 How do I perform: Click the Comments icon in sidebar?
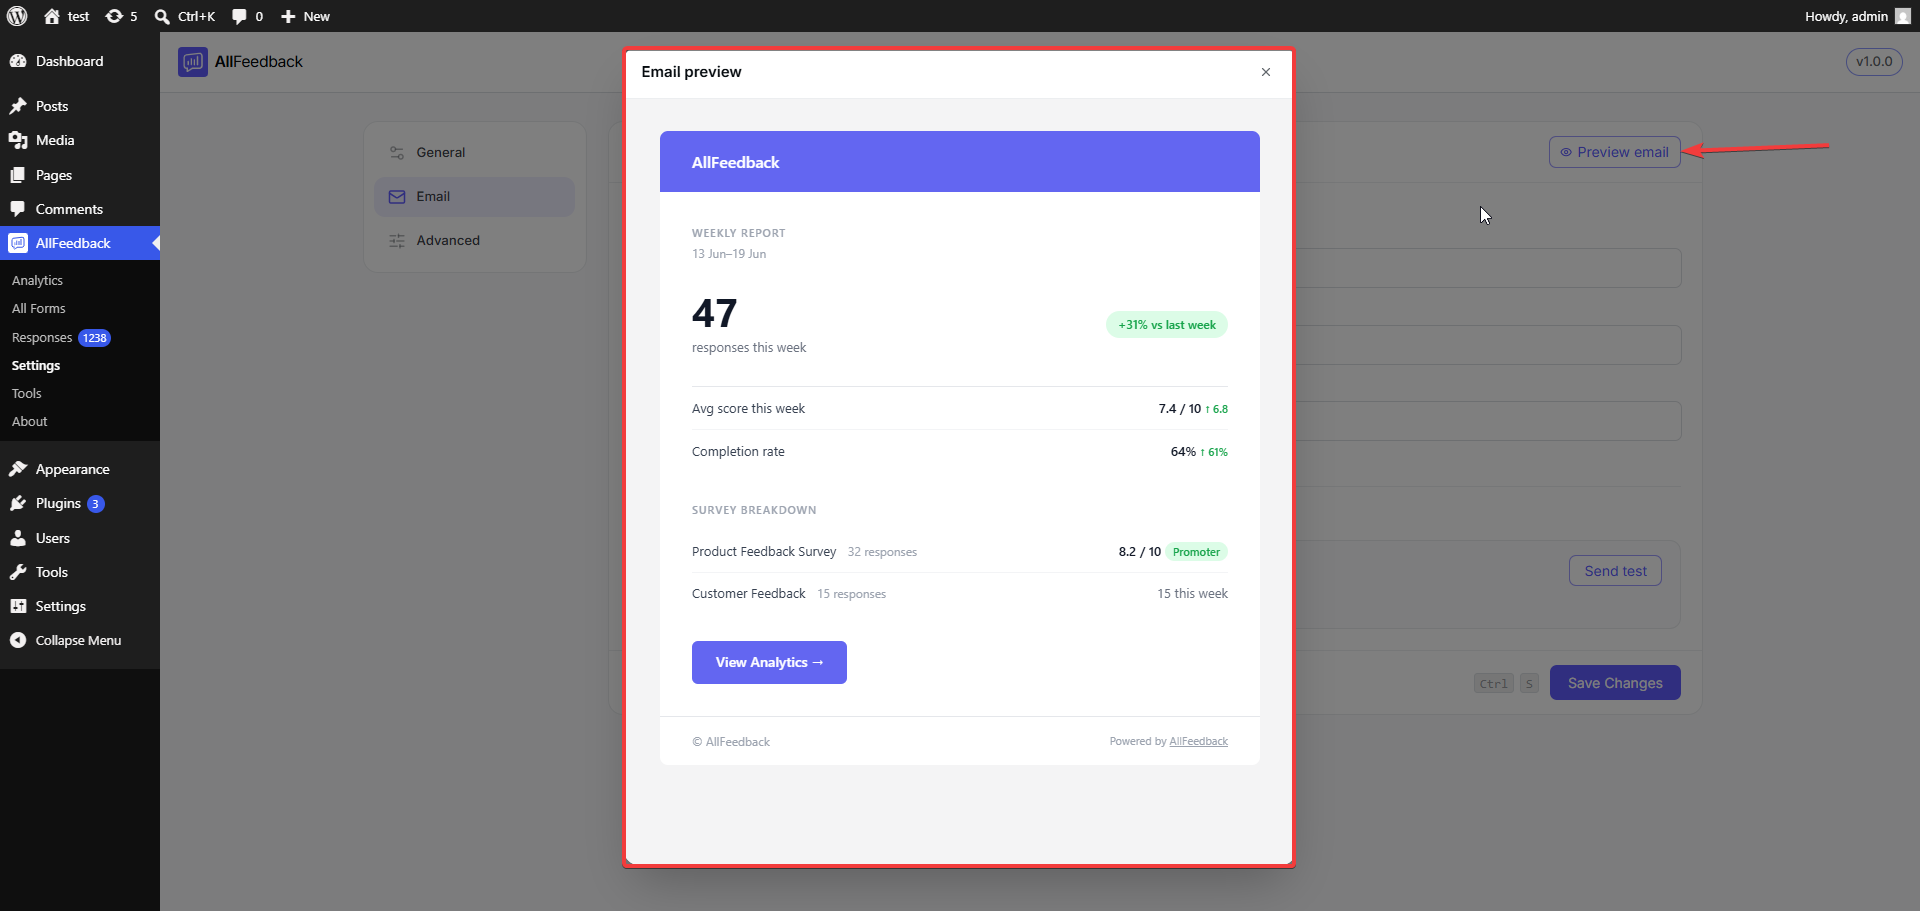click(18, 209)
